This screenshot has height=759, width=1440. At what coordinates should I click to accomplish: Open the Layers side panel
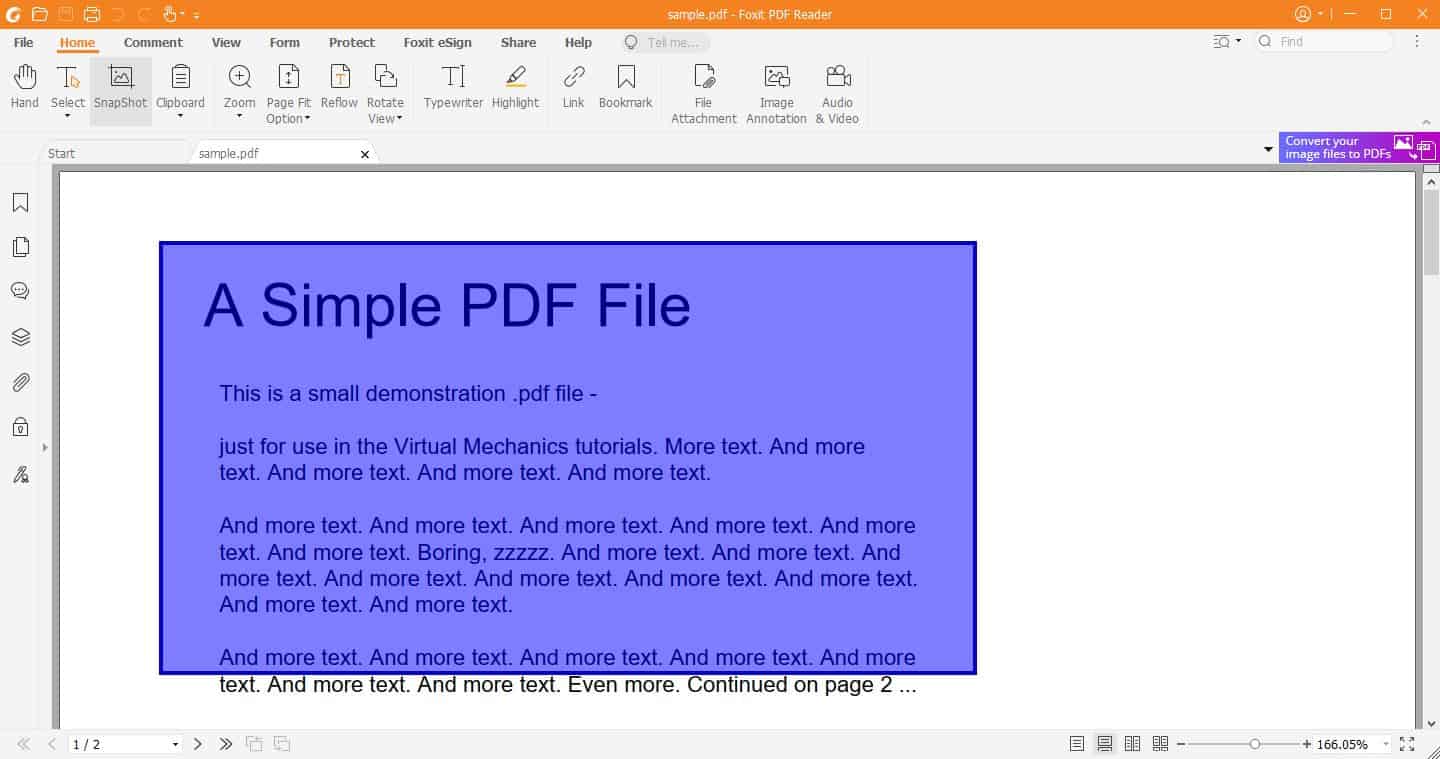coord(20,337)
